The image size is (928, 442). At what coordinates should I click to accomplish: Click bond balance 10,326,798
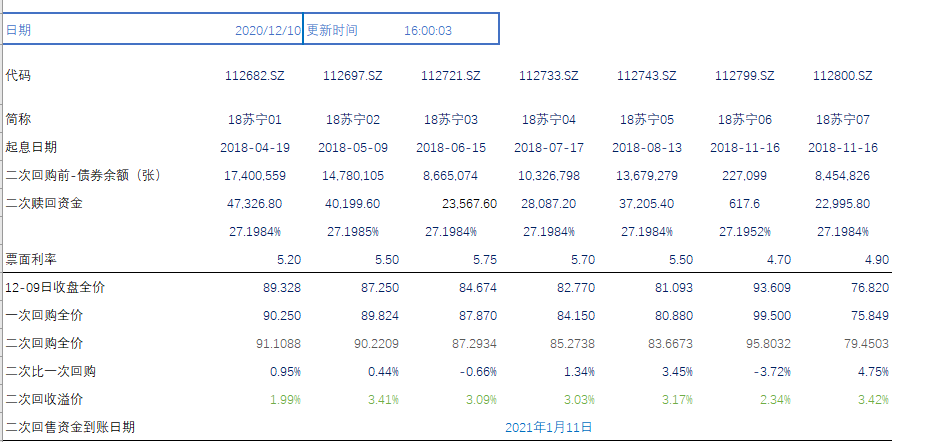[x=549, y=176]
